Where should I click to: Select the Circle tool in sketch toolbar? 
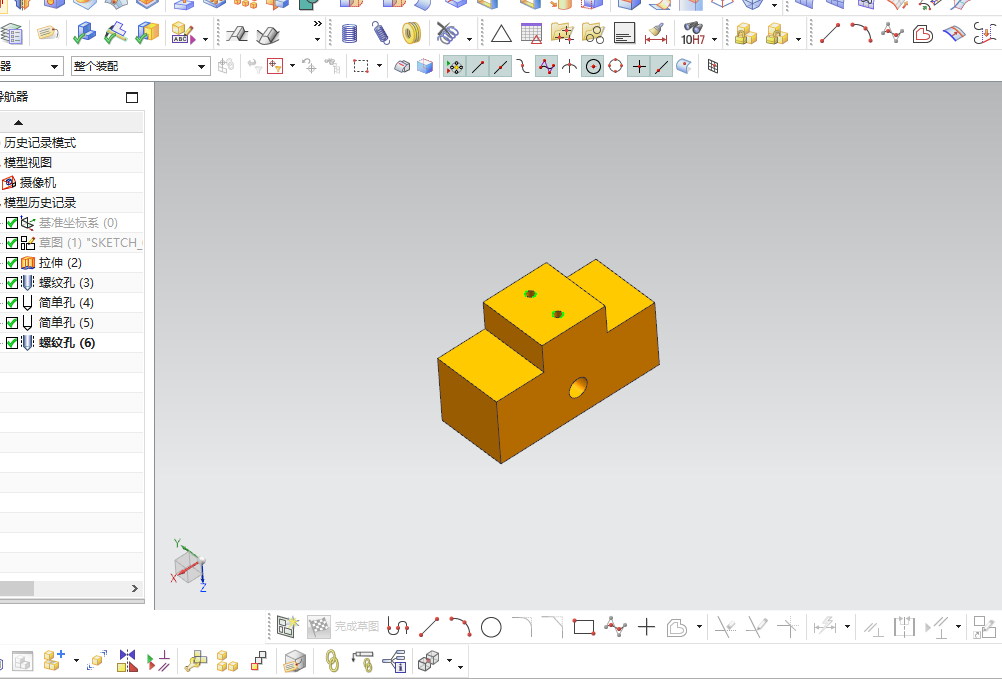pos(491,627)
